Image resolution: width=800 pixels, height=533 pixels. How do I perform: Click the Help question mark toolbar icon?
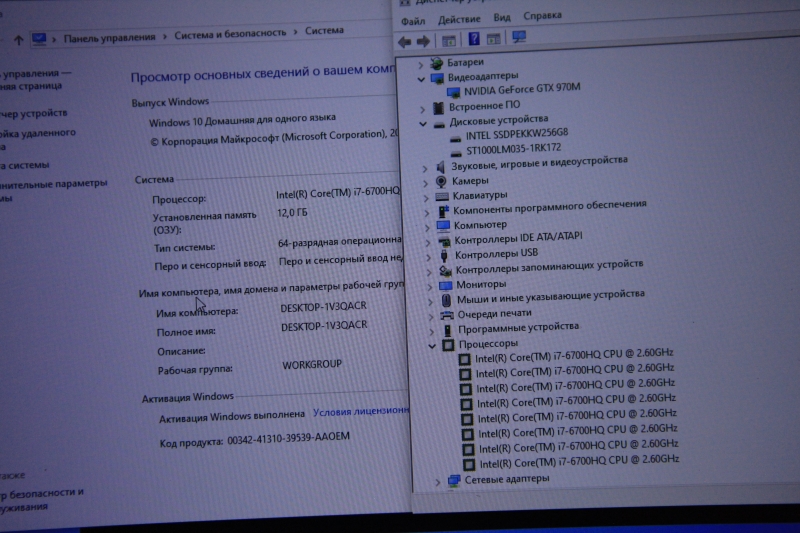tap(474, 39)
